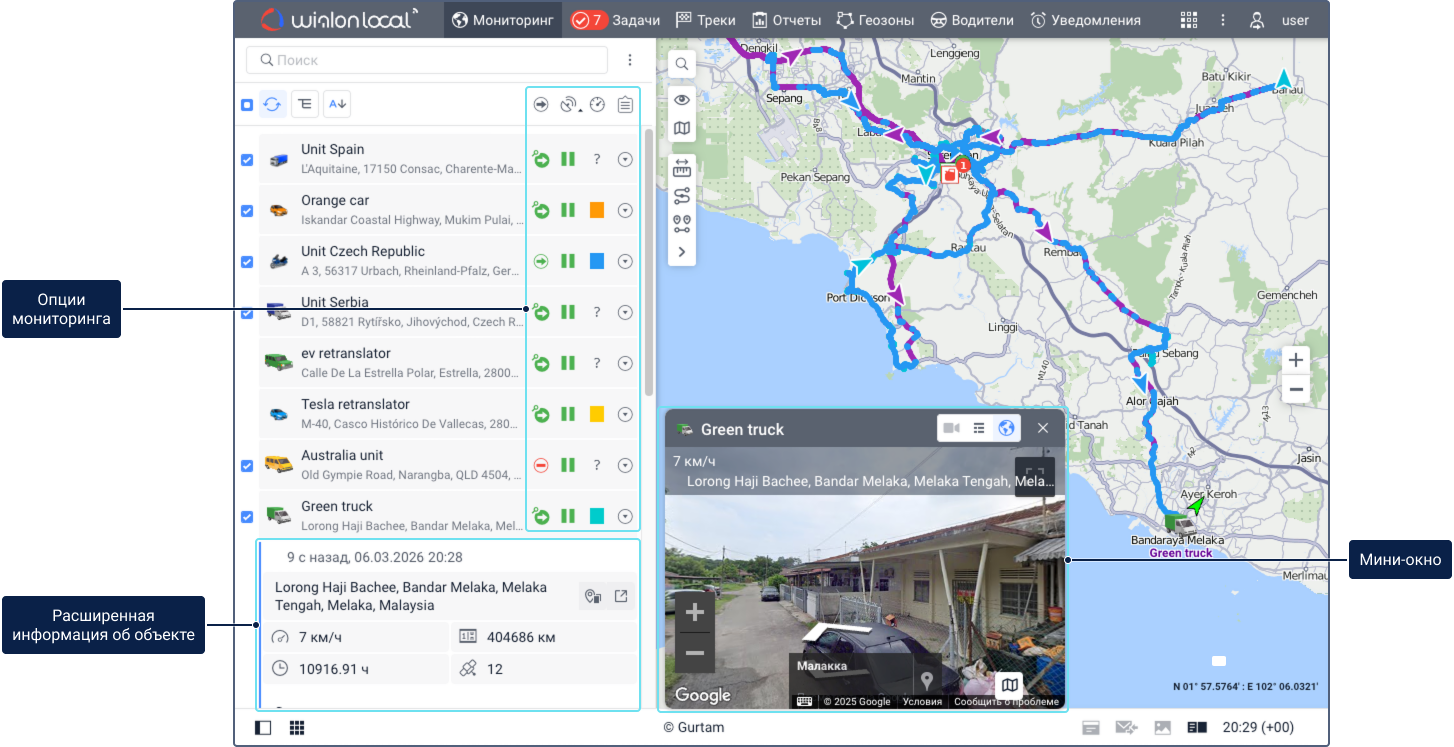Image resolution: width=1454 pixels, height=747 pixels.
Task: Click the orange color square for Orange car
Action: pyautogui.click(x=597, y=210)
